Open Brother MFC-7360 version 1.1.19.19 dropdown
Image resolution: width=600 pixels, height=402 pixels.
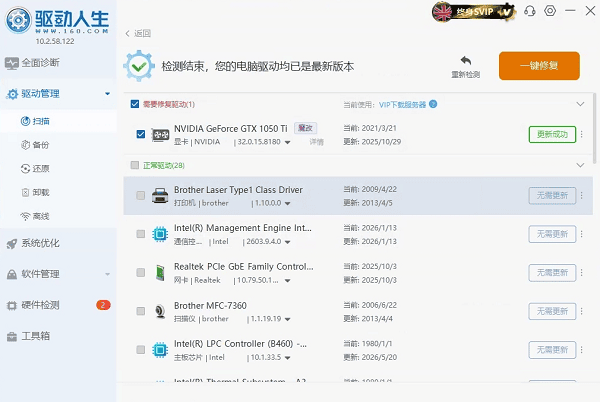[287, 319]
